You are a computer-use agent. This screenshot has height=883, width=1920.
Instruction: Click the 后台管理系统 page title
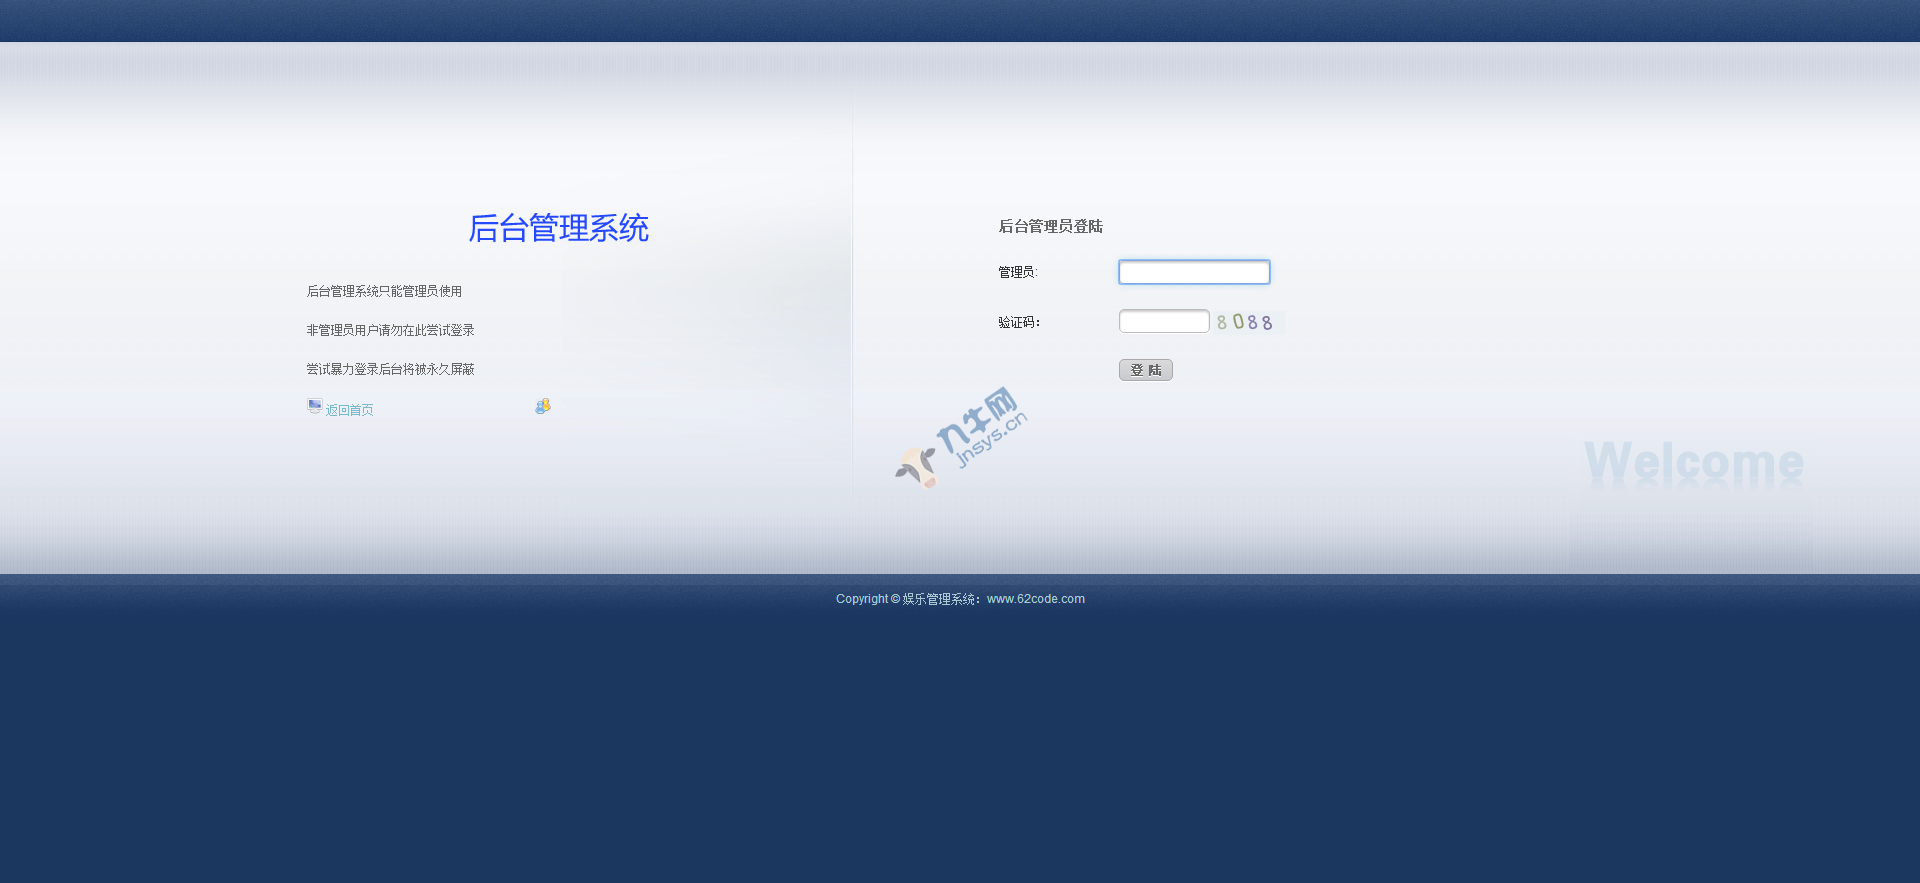tap(559, 228)
